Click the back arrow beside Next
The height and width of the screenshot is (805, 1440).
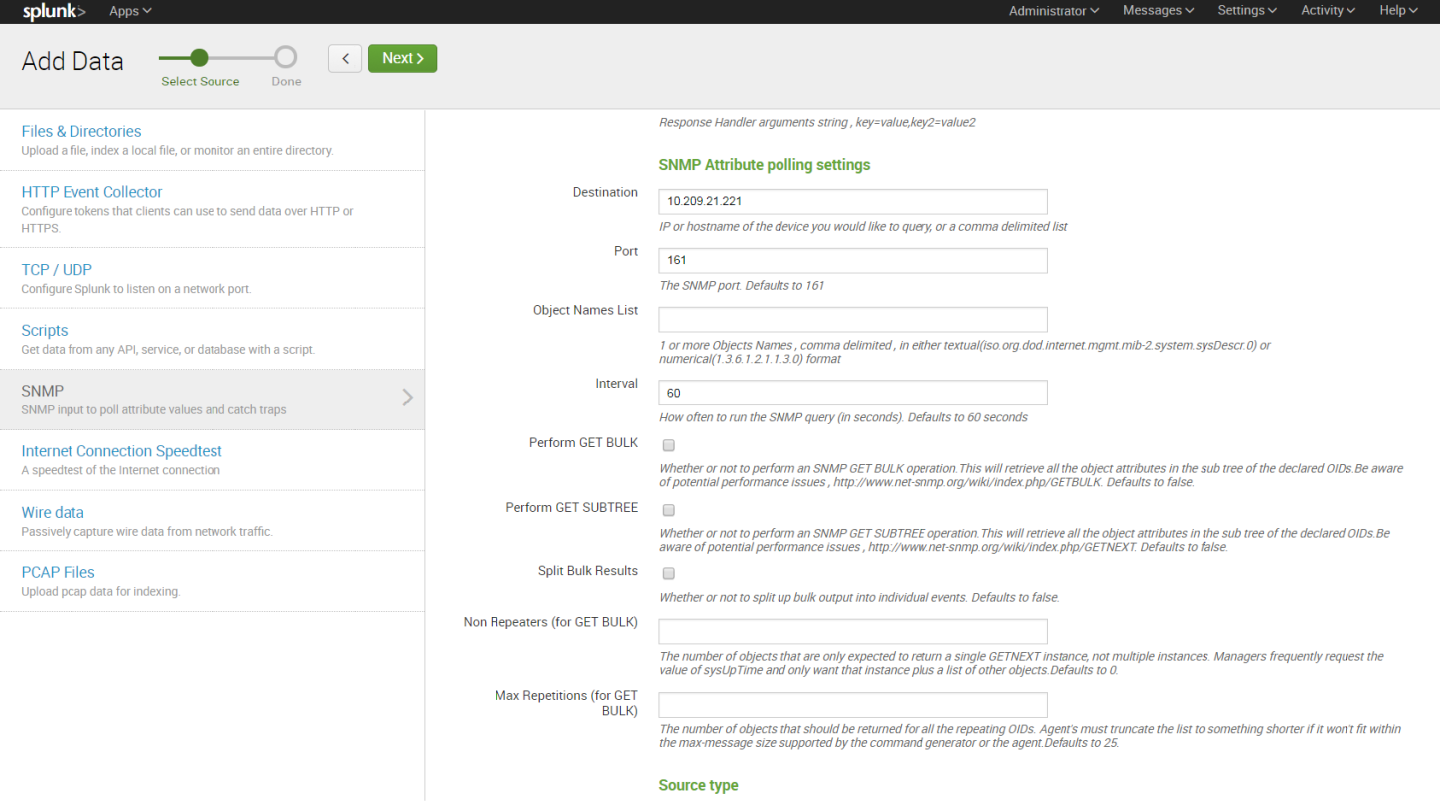pos(345,58)
